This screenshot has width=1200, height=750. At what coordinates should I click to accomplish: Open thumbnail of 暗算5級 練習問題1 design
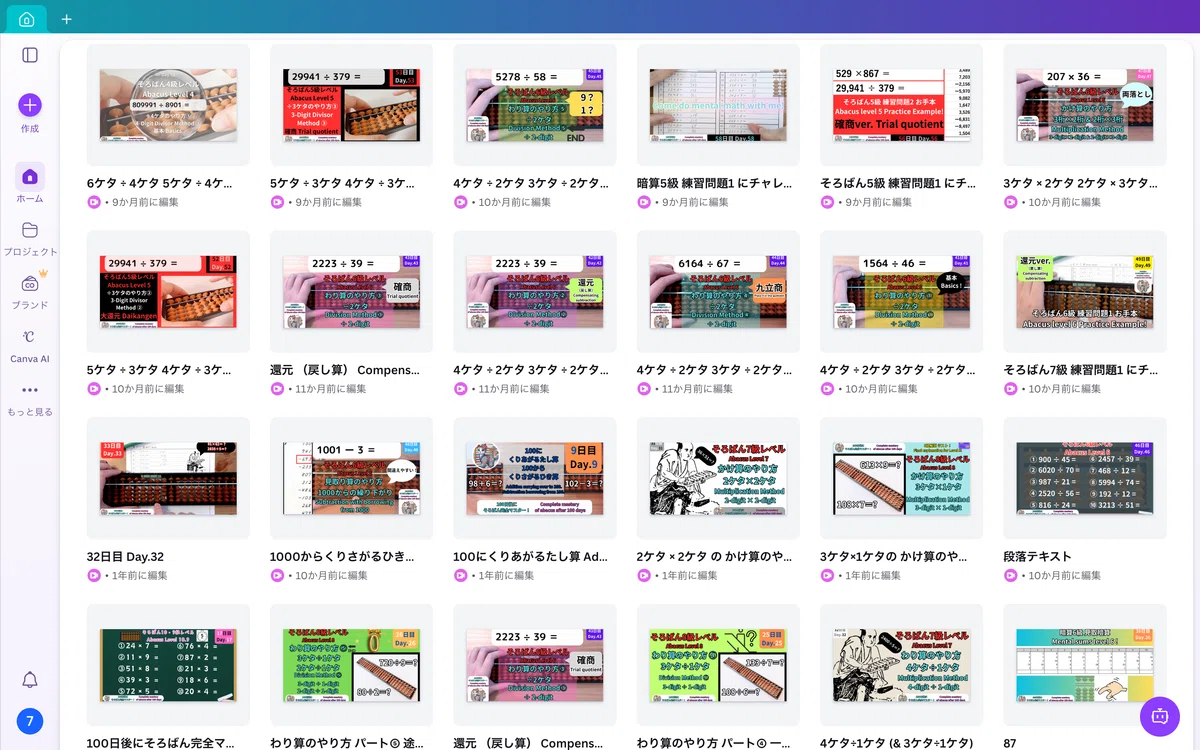[x=718, y=104]
